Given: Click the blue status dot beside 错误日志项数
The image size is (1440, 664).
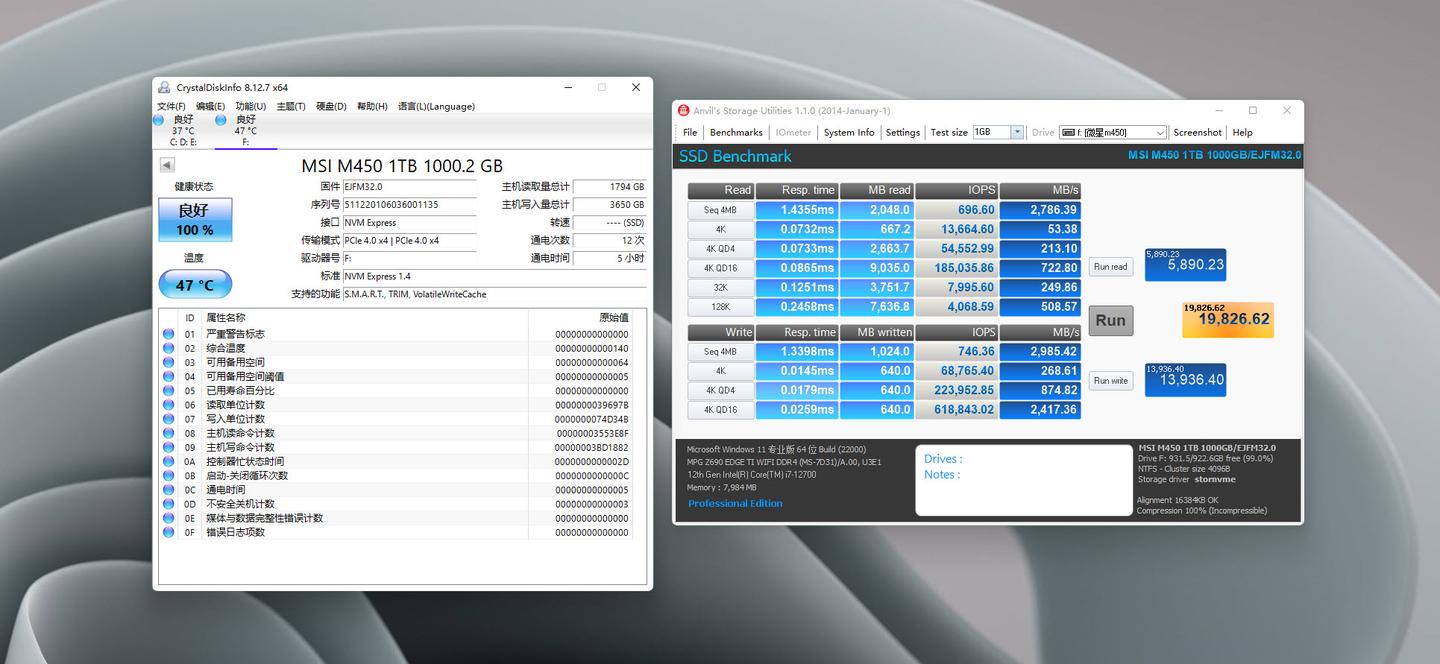Looking at the screenshot, I should (169, 531).
